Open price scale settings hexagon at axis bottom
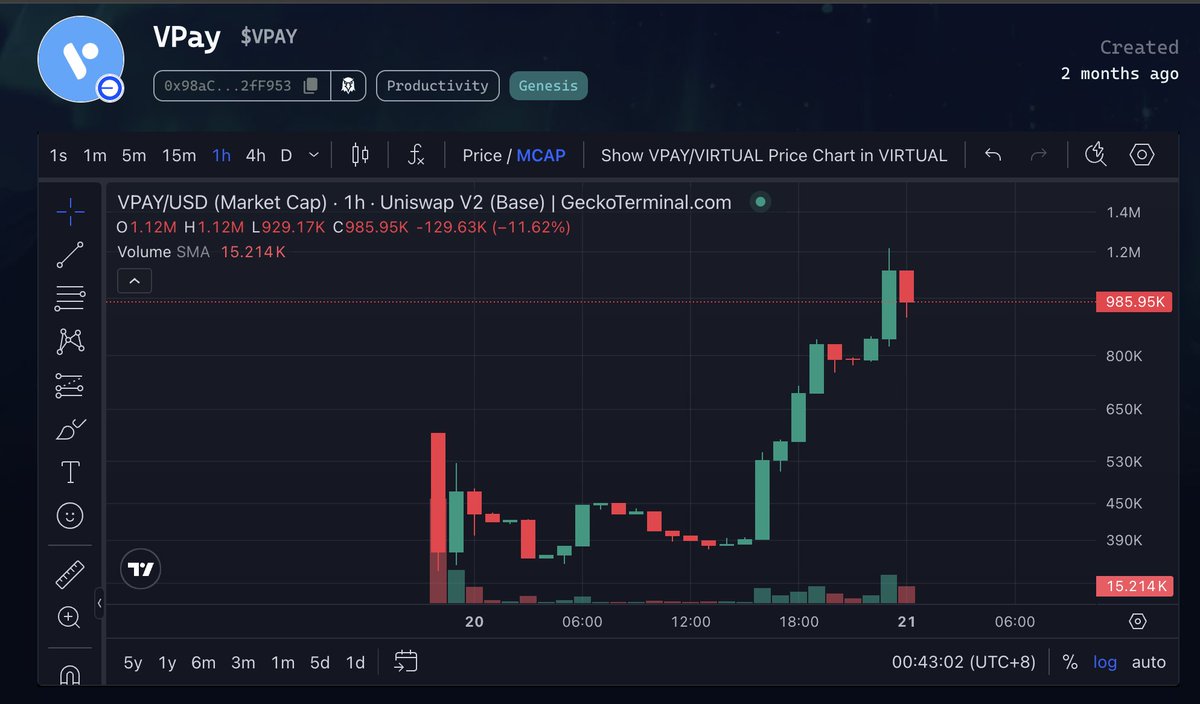 (x=1137, y=621)
